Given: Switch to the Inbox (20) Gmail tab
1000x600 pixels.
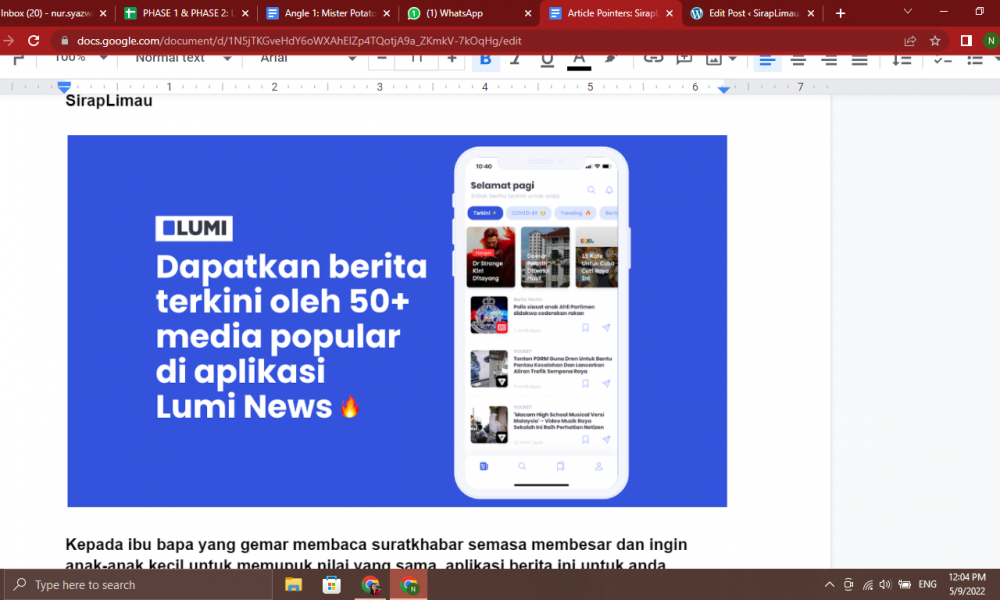Looking at the screenshot, I should coord(48,13).
